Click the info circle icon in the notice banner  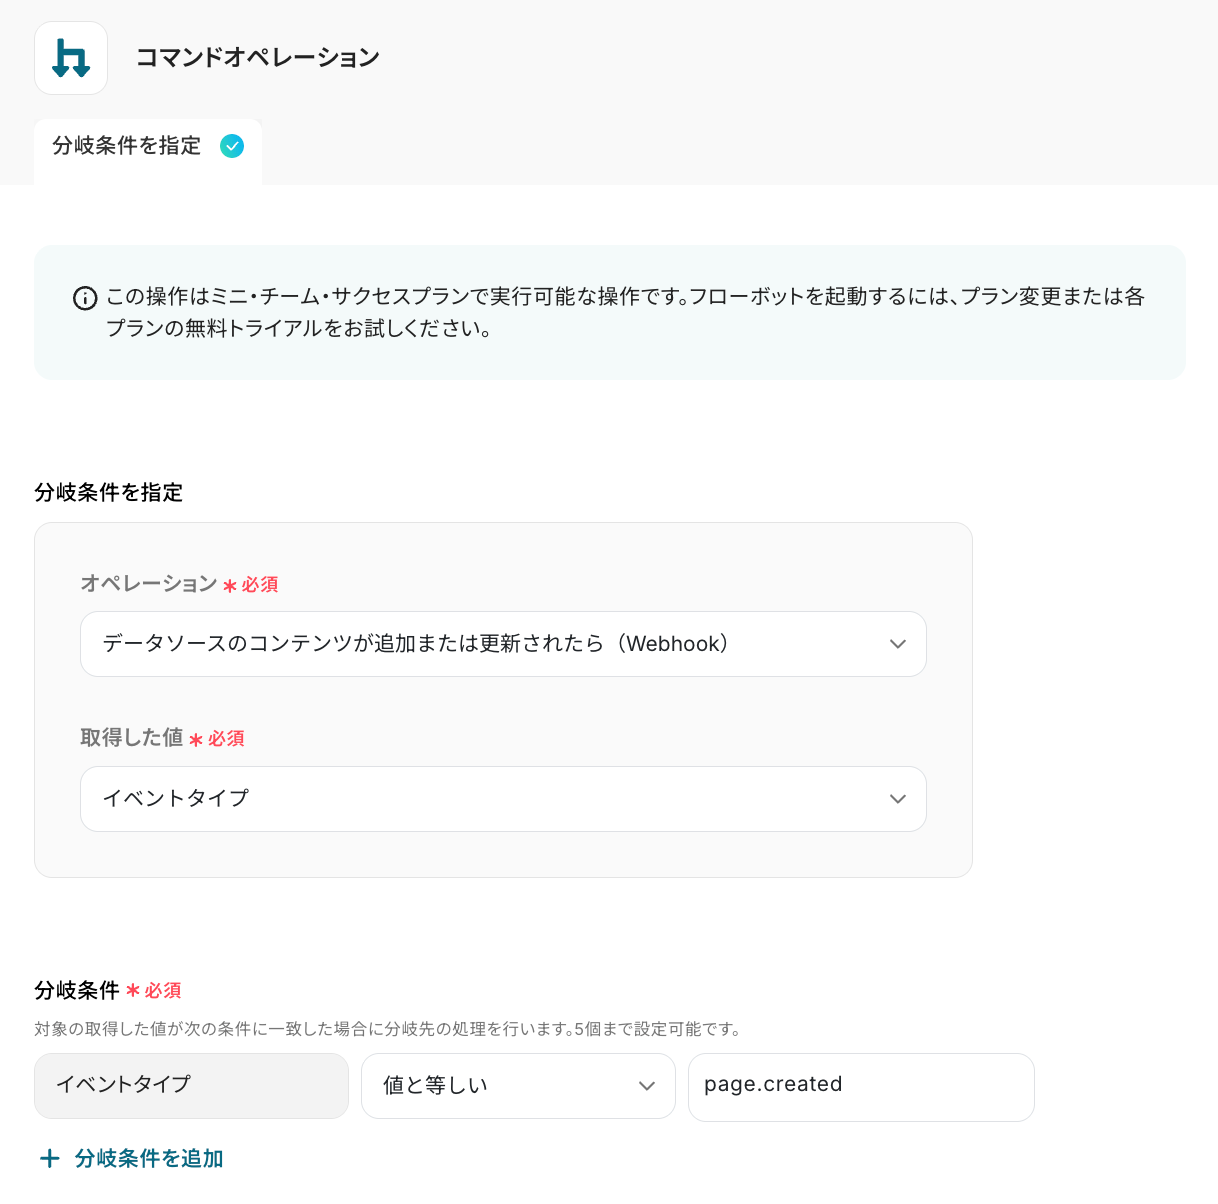click(85, 298)
